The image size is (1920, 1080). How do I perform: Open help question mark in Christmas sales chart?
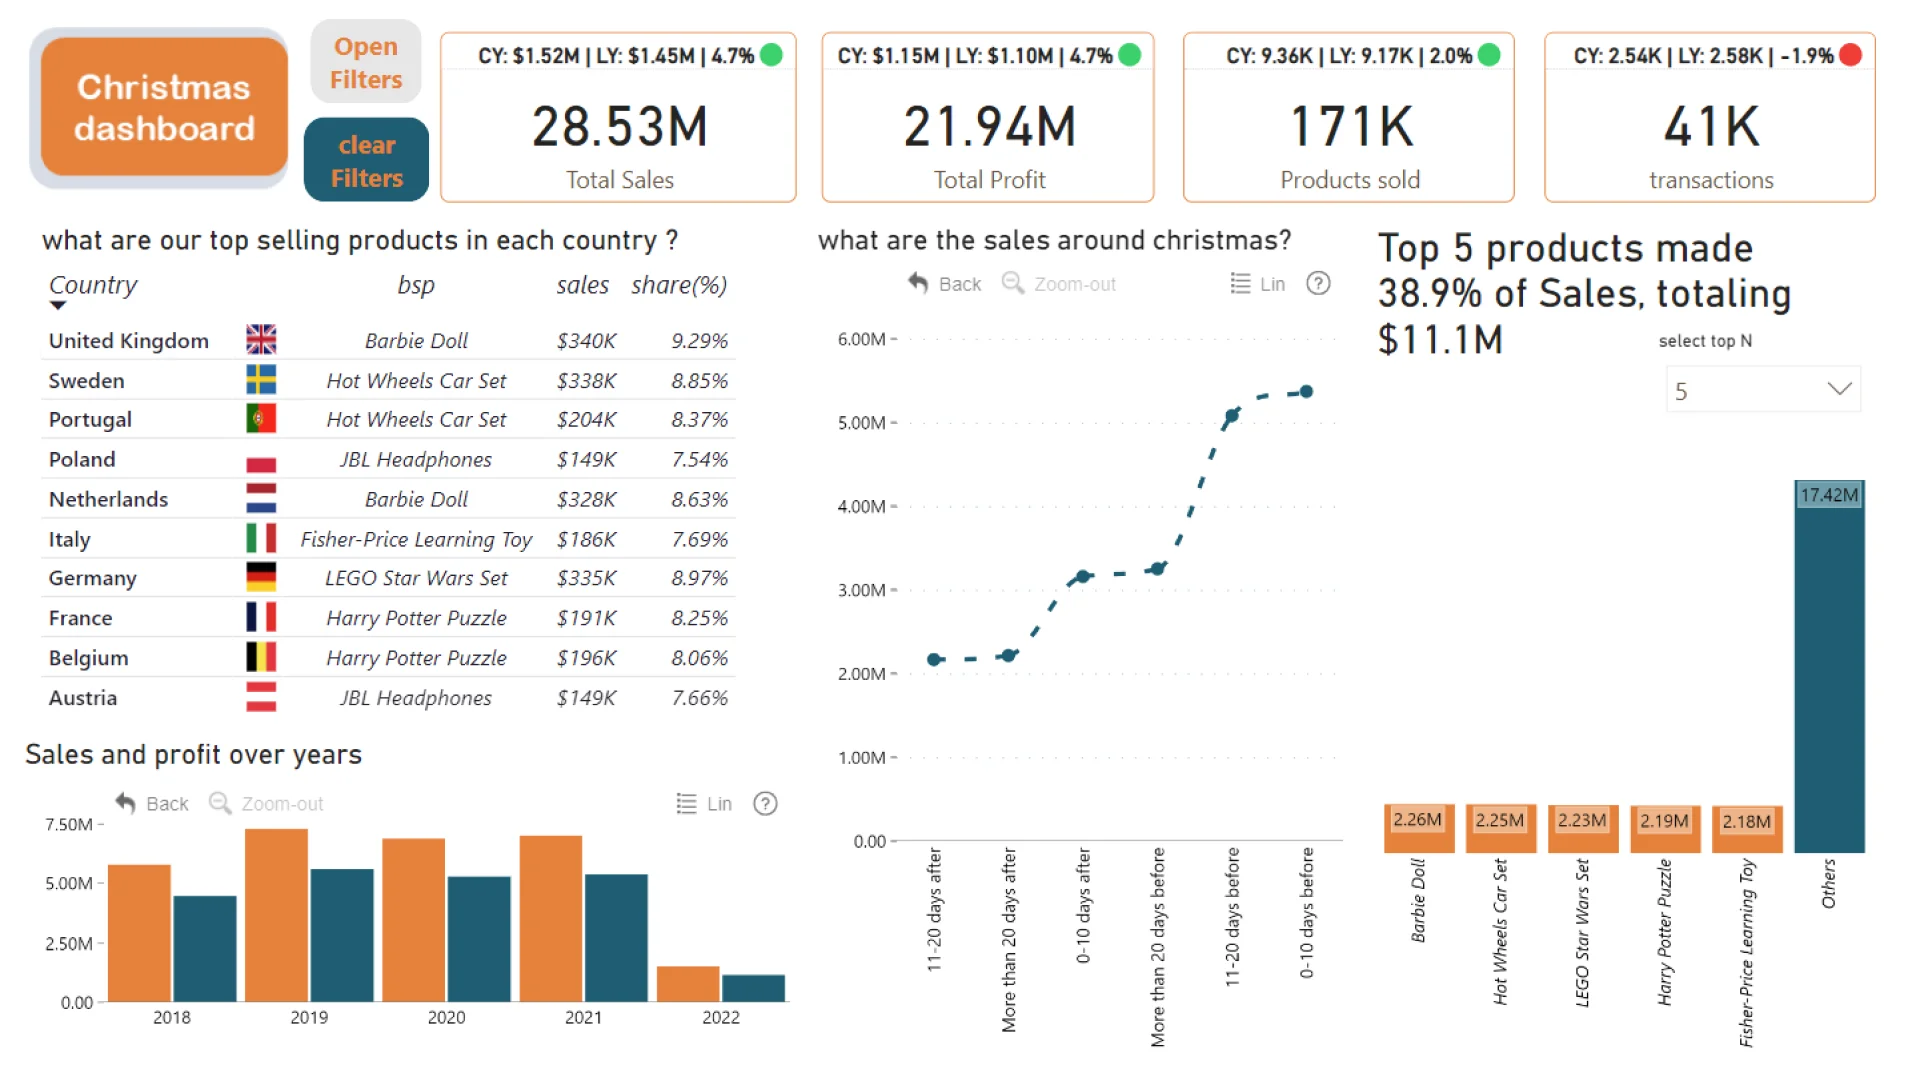coord(1318,283)
